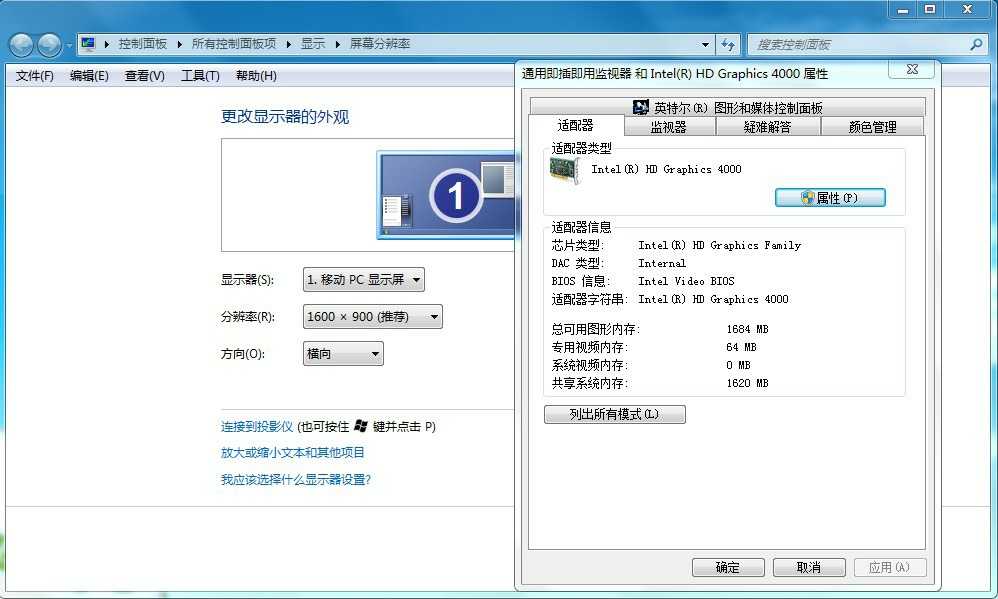The height and width of the screenshot is (599, 998).
Task: Open the 方向 orientation dropdown
Action: 343,353
